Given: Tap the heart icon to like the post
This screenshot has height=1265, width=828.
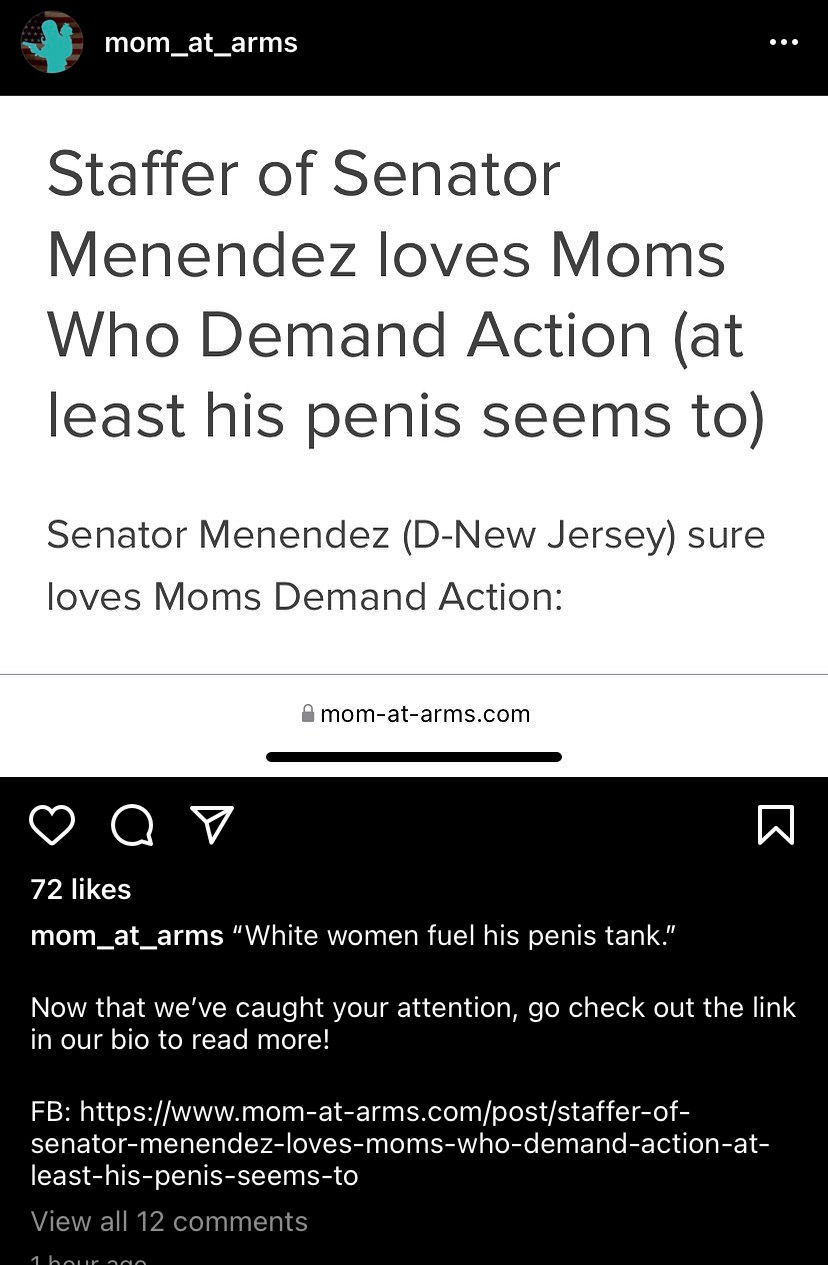Looking at the screenshot, I should [x=52, y=826].
